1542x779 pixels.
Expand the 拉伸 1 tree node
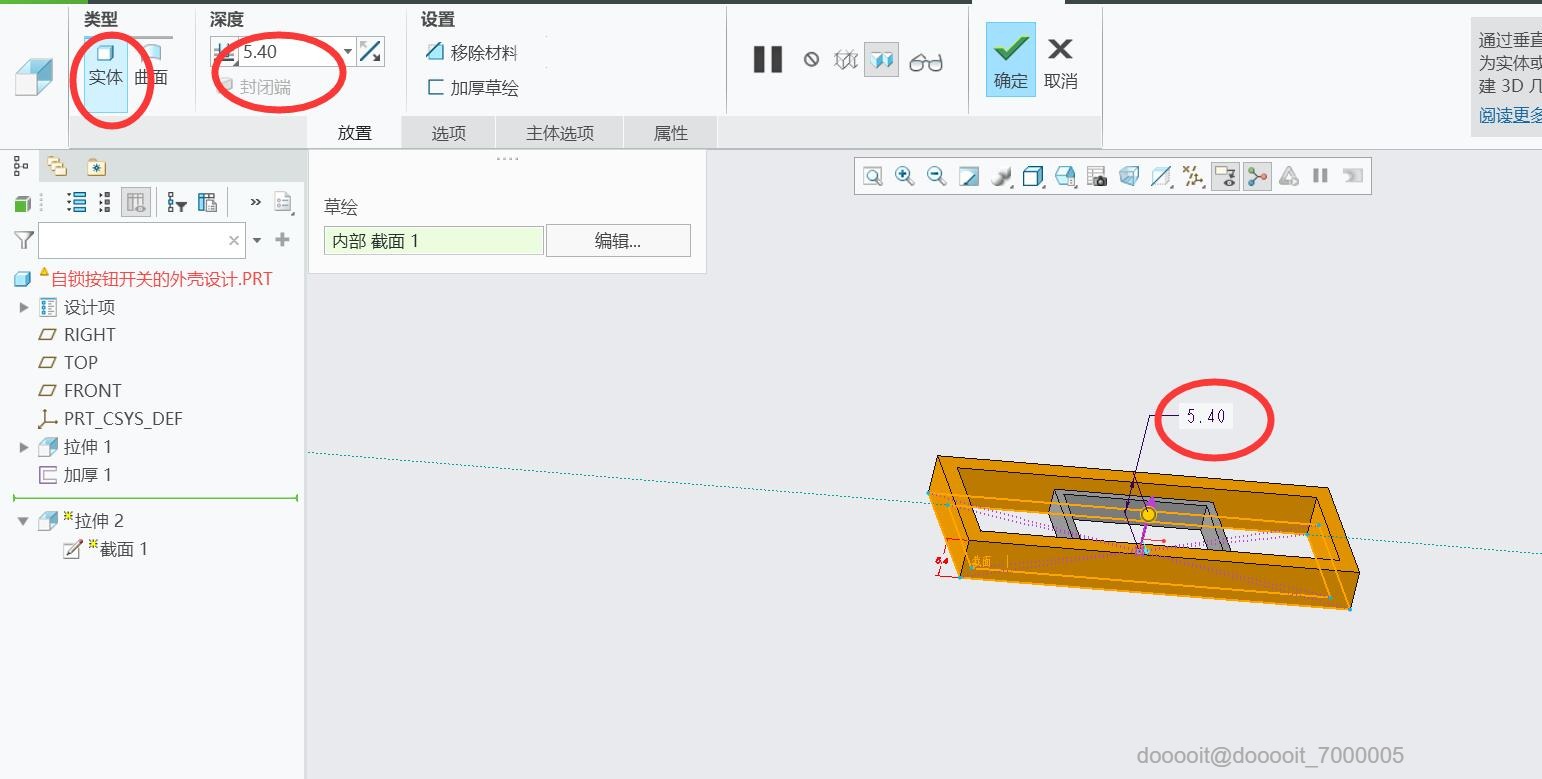point(24,447)
